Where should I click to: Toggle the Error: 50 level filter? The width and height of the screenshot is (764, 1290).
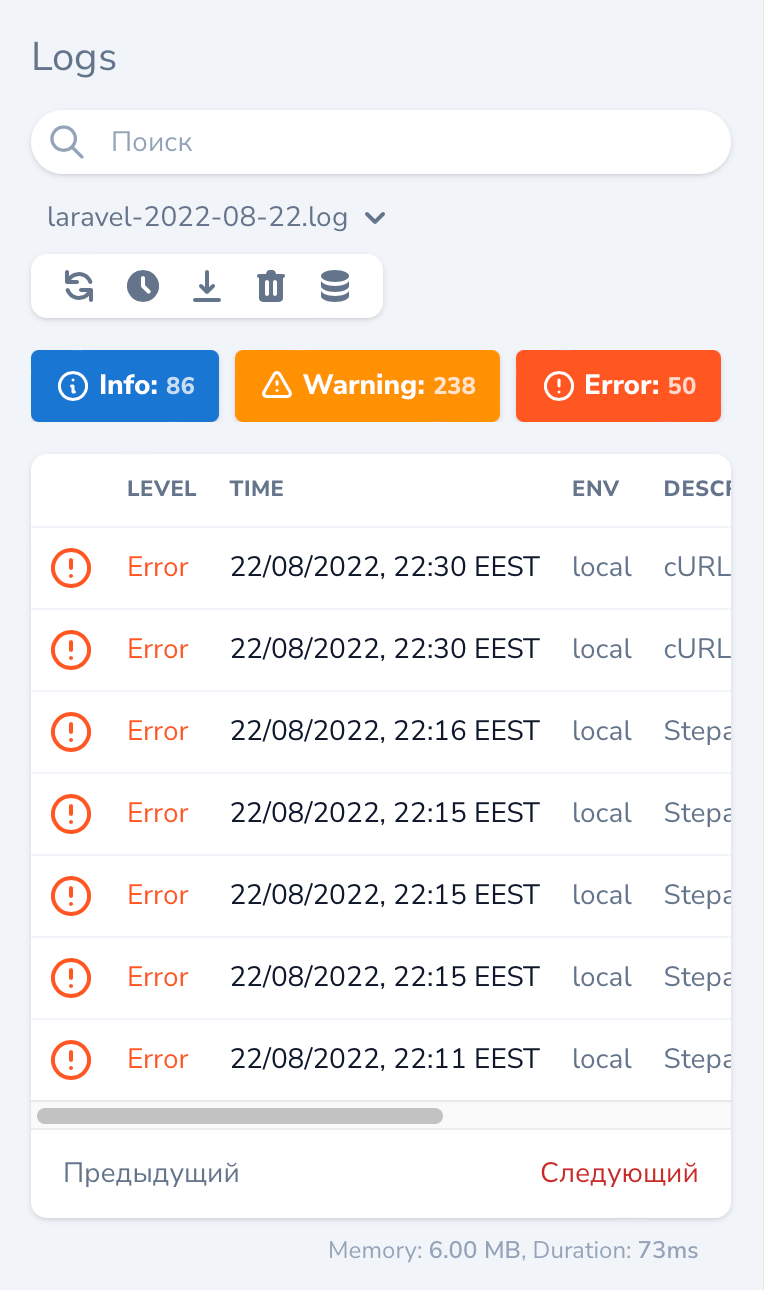618,386
